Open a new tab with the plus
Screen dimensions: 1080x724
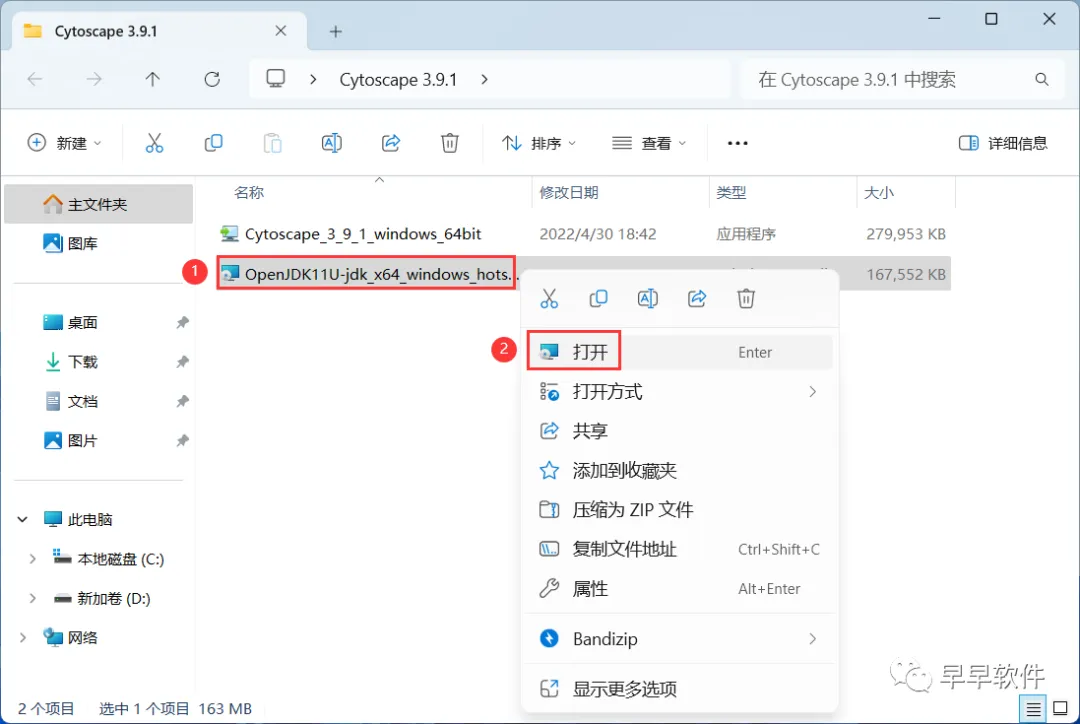(335, 31)
